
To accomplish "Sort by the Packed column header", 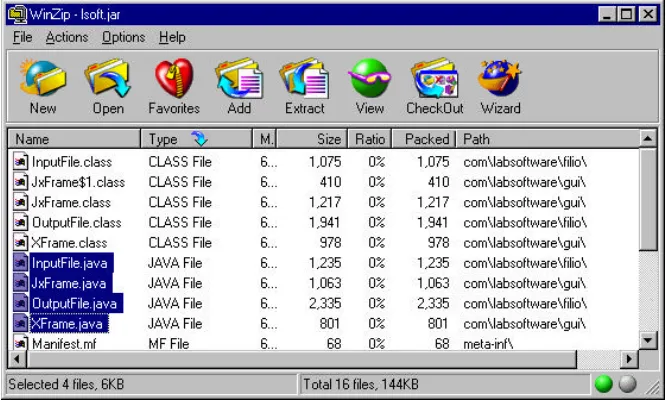I will click(424, 139).
